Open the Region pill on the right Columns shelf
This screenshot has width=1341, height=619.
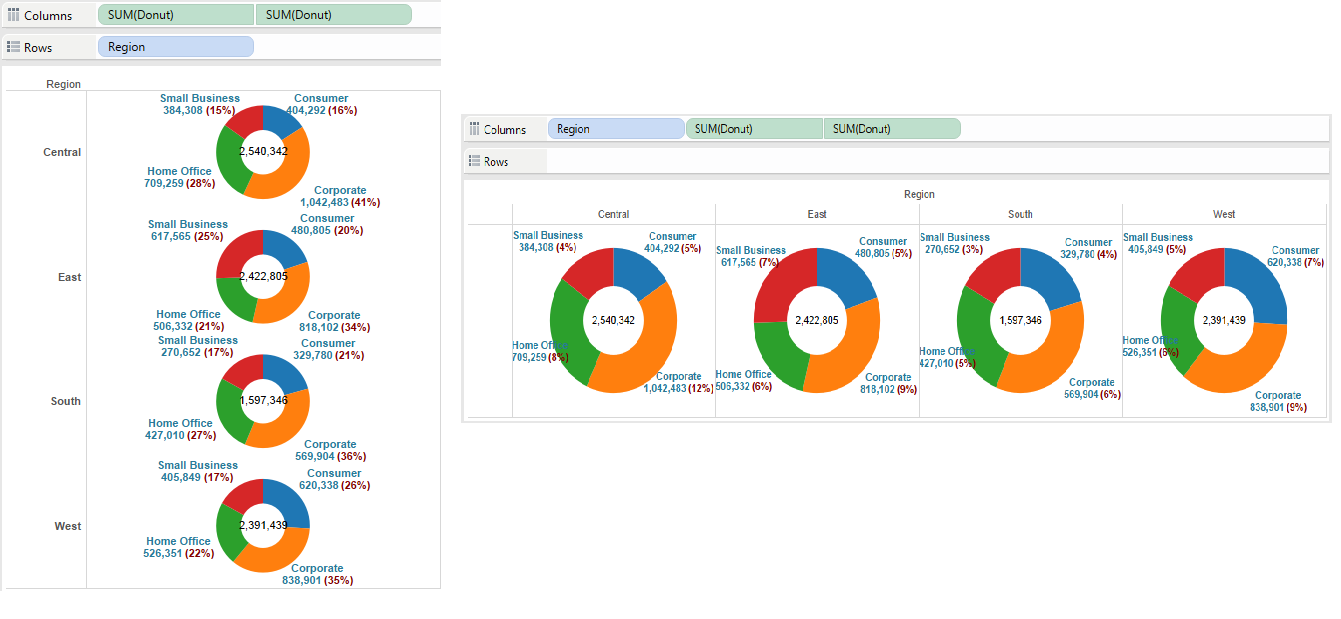tap(616, 129)
